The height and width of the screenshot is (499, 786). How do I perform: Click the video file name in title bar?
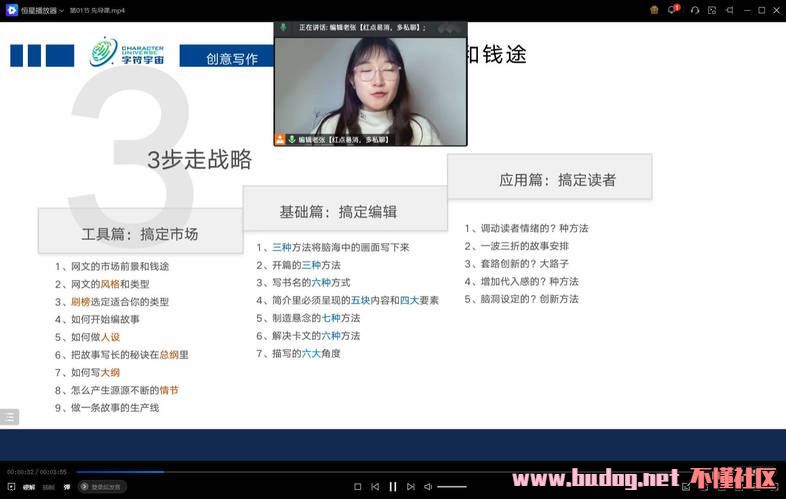97,11
